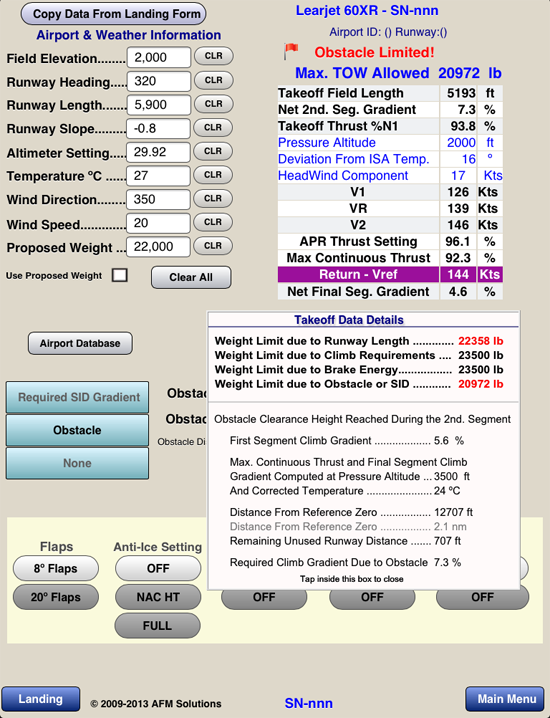Click the Net Final Seg. Gradient label

coord(358,292)
